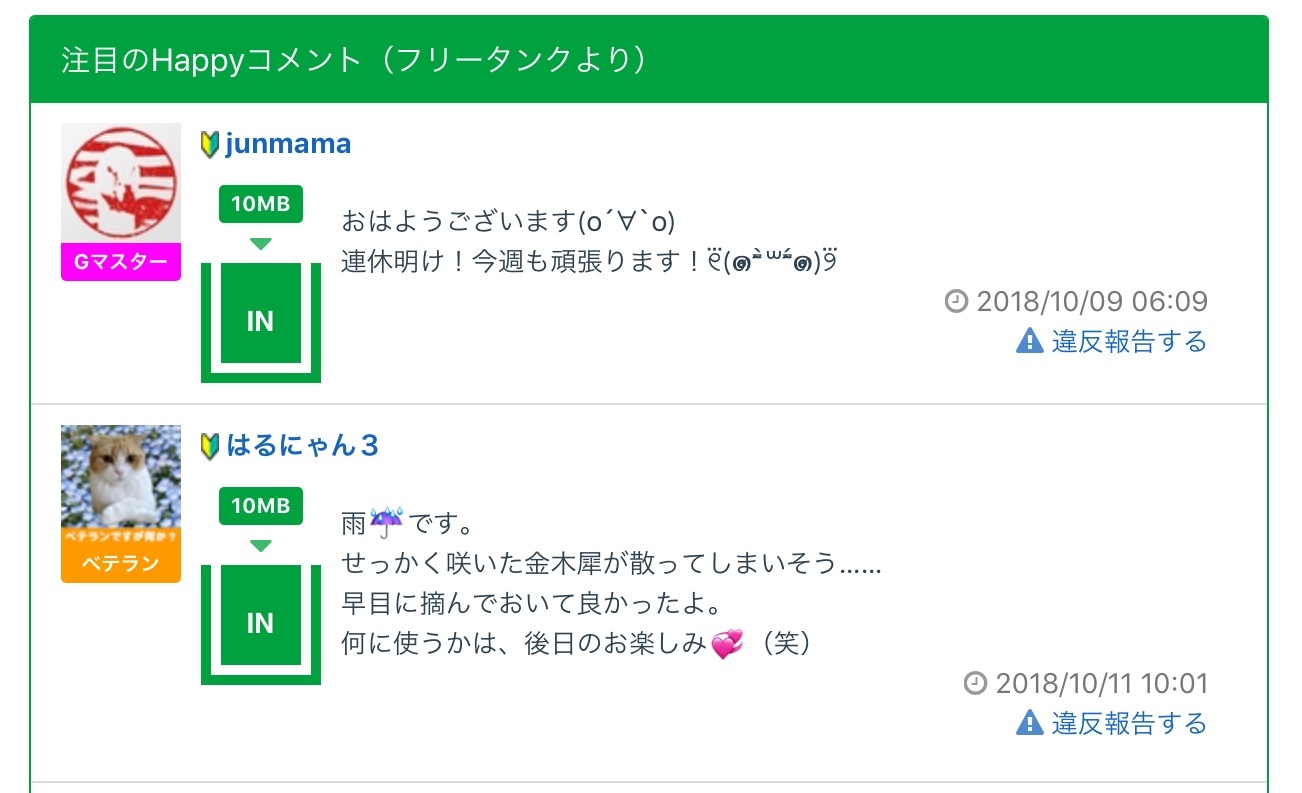Click the 10MB badge in junmama's comment

tap(260, 204)
